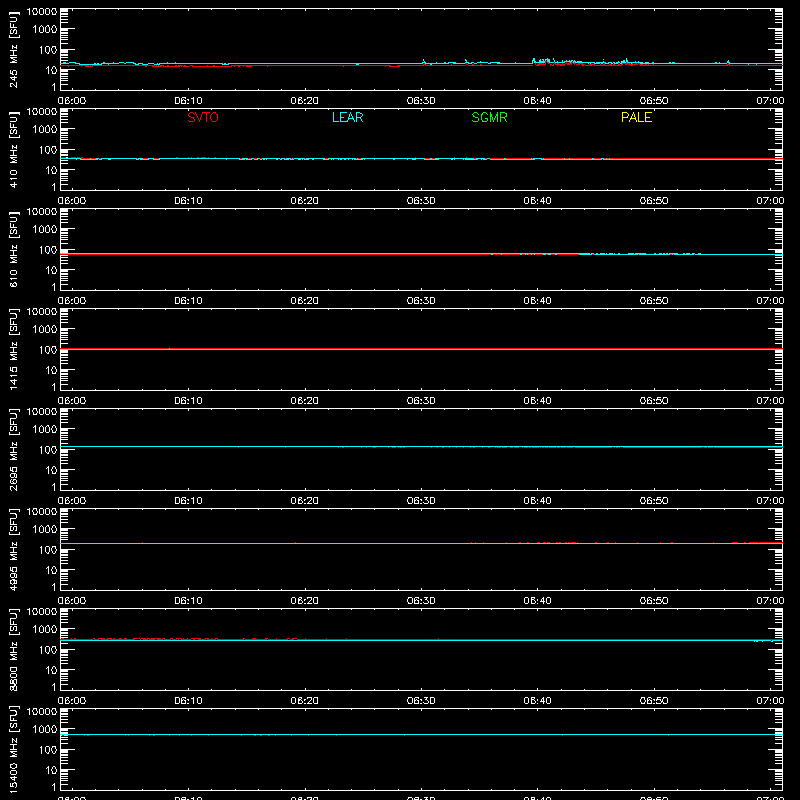Select the '4995 MHz [SFU]' axis title
800x800 pixels.
point(13,549)
